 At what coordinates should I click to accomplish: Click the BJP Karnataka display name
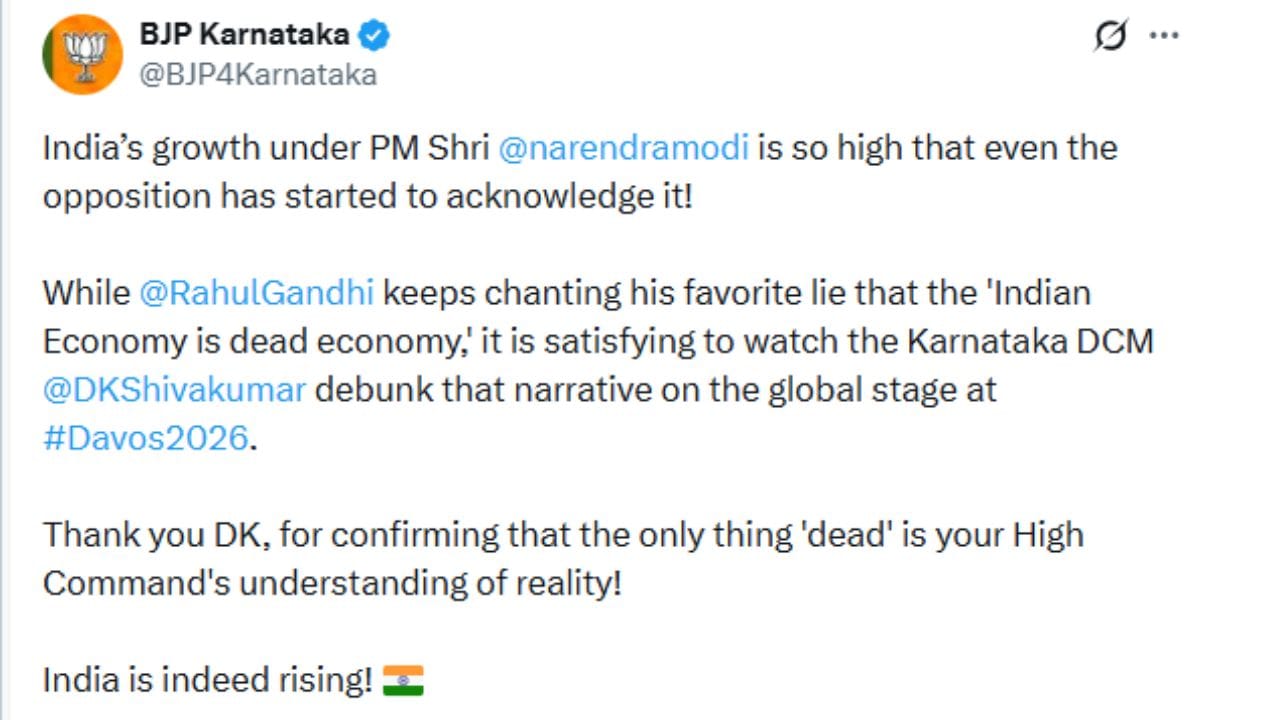246,33
